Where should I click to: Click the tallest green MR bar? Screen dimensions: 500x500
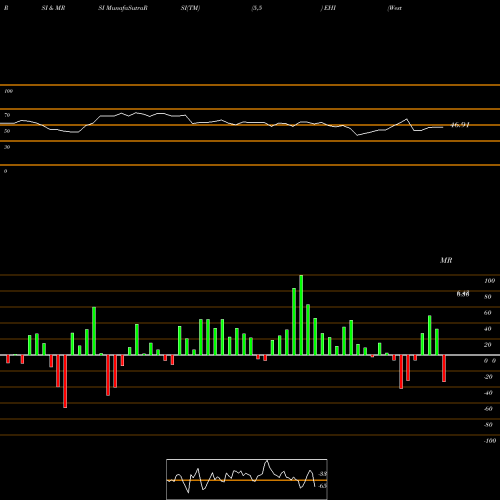(301, 315)
